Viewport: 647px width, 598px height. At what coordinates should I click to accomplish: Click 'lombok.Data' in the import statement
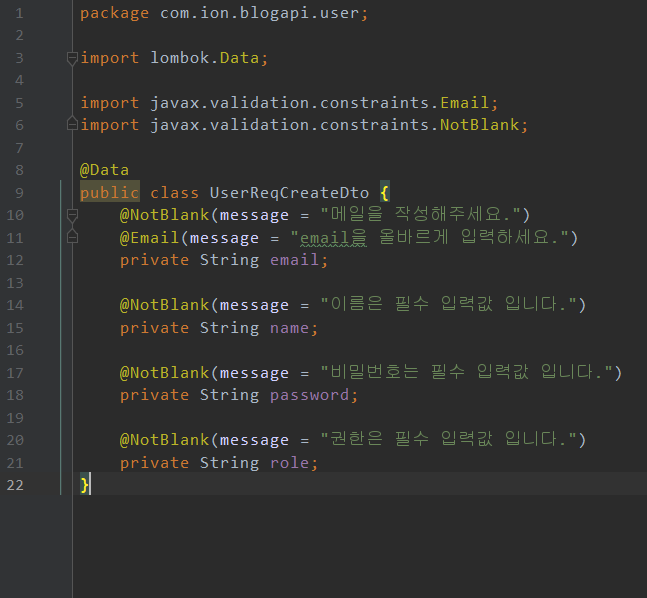(x=204, y=58)
